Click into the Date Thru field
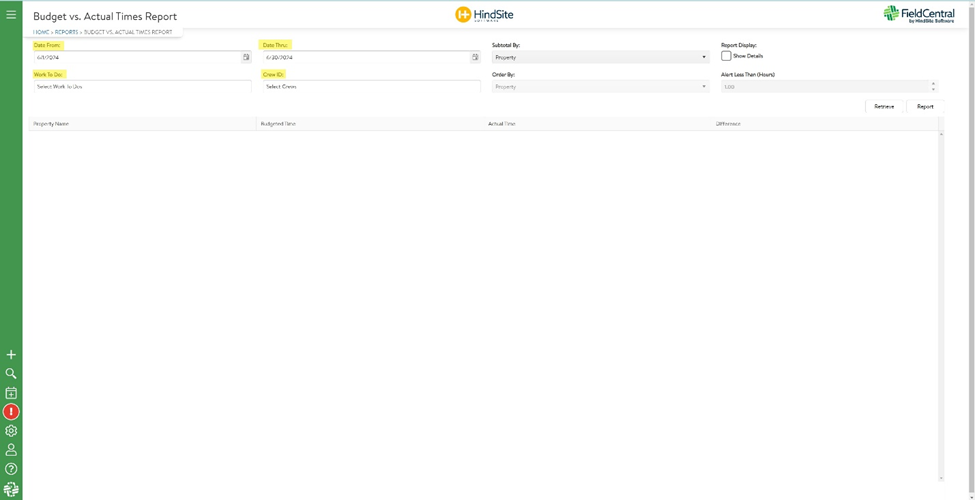 pyautogui.click(x=366, y=57)
